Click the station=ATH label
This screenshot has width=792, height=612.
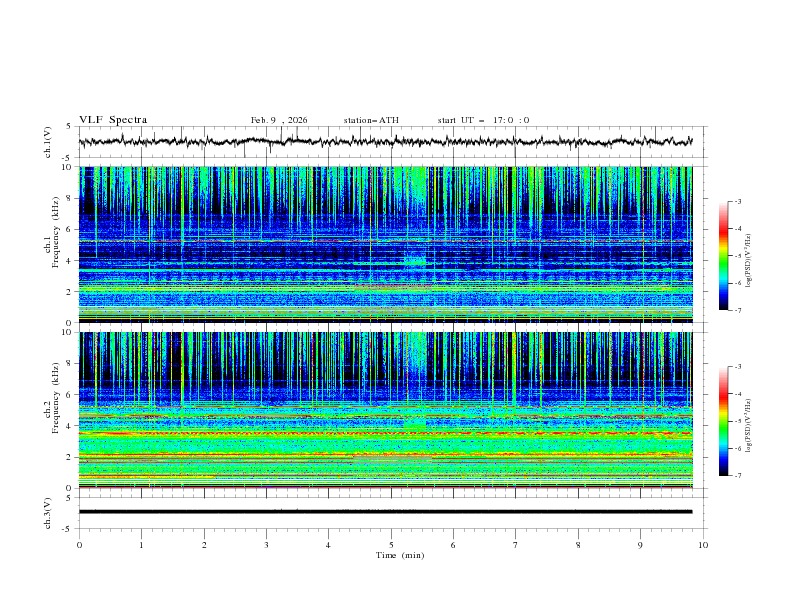coord(371,120)
